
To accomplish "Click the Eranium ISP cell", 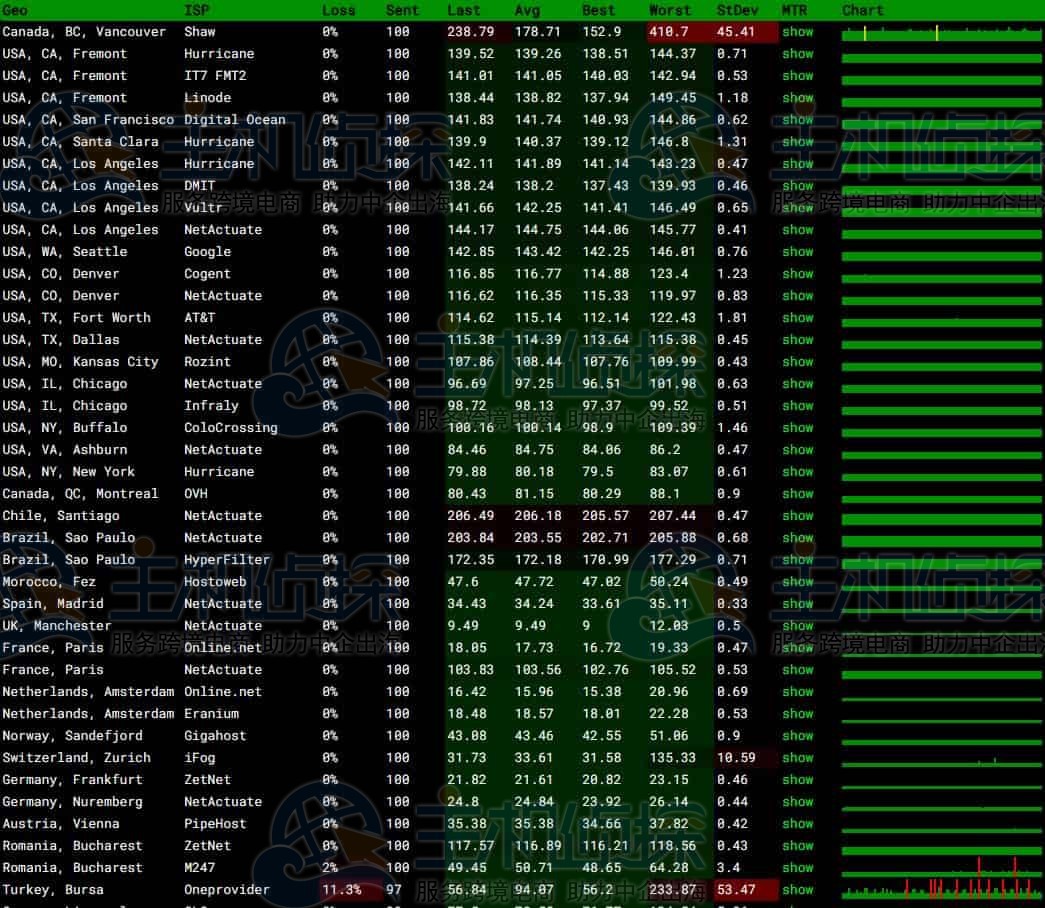I will [x=211, y=714].
